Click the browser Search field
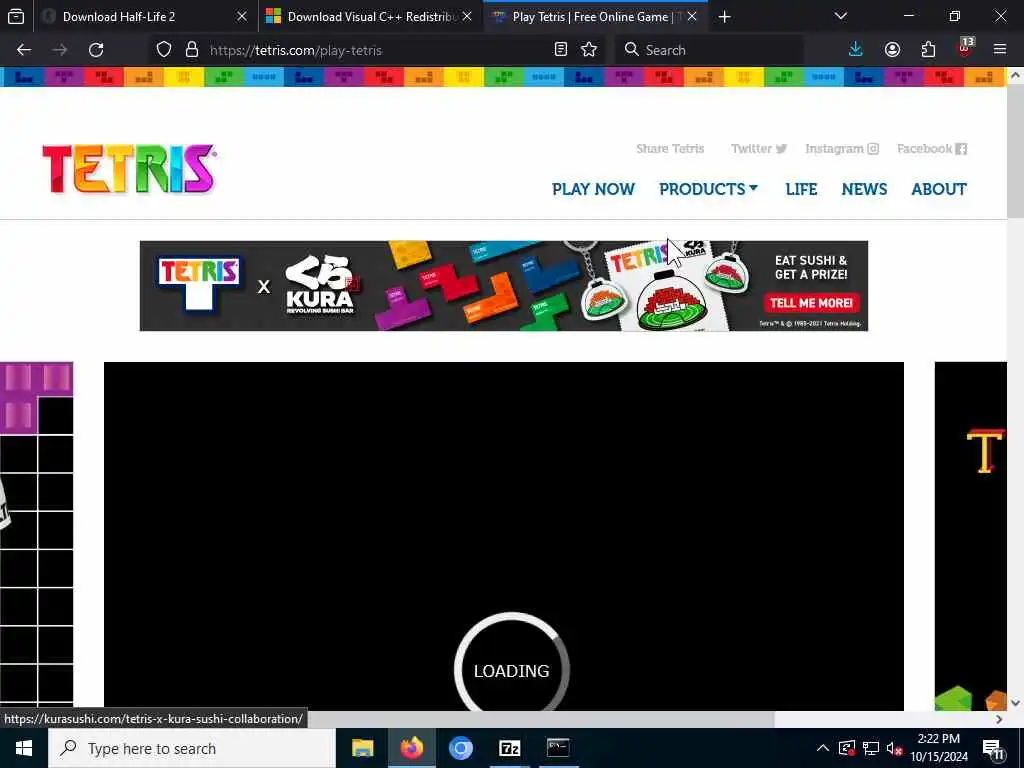 coord(710,50)
